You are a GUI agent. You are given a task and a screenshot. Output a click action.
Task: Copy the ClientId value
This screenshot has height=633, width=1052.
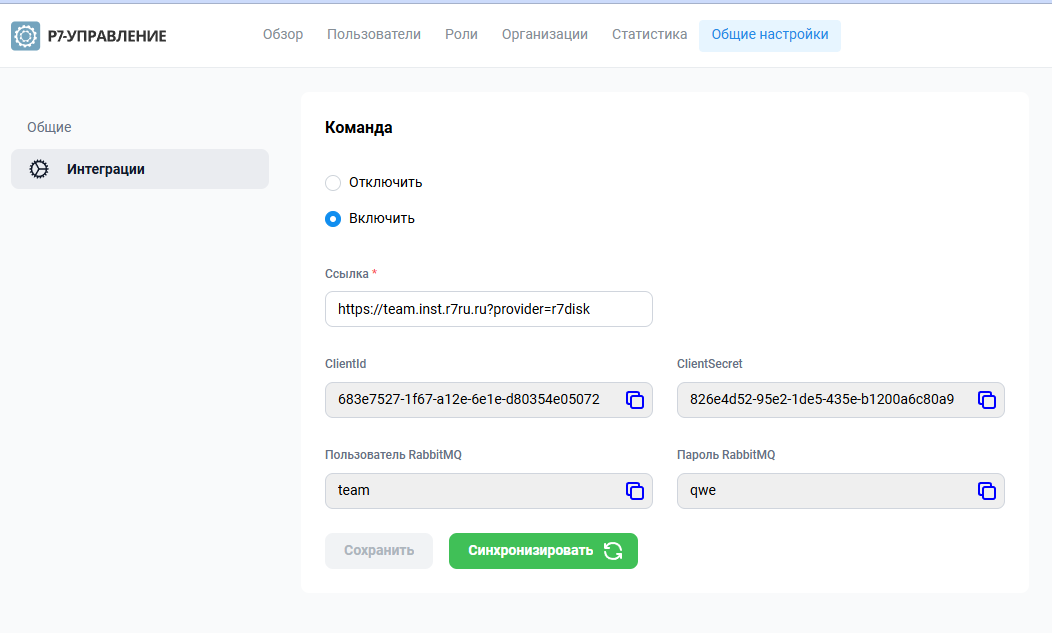pos(634,400)
